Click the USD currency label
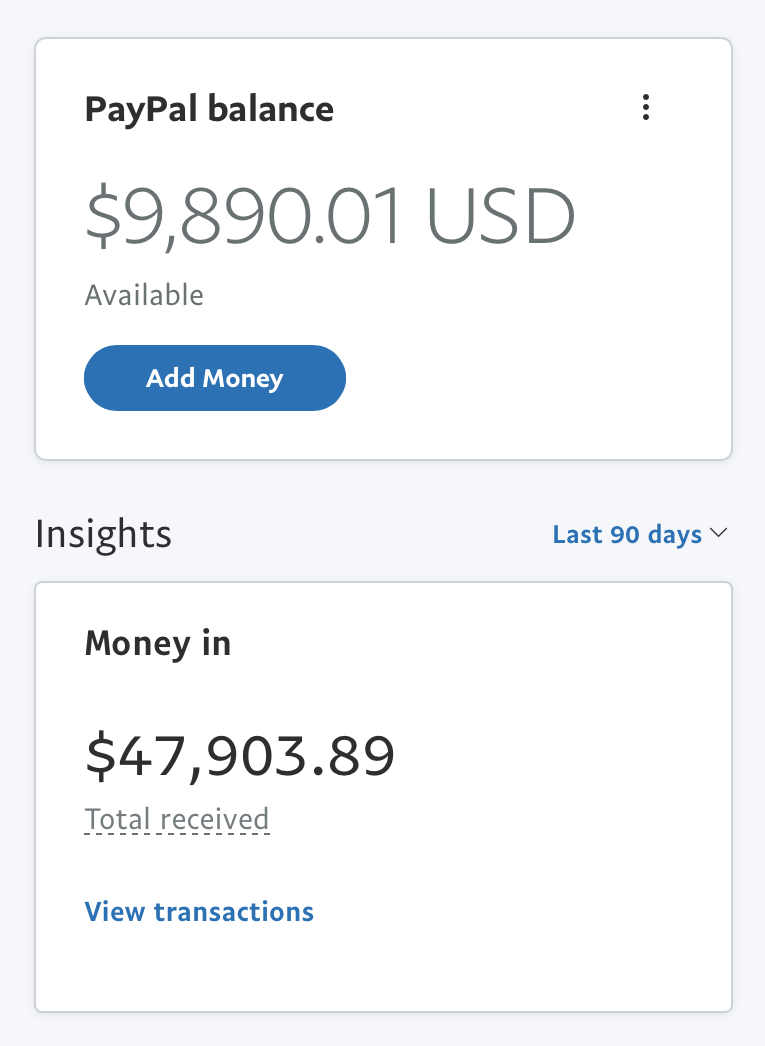 500,216
